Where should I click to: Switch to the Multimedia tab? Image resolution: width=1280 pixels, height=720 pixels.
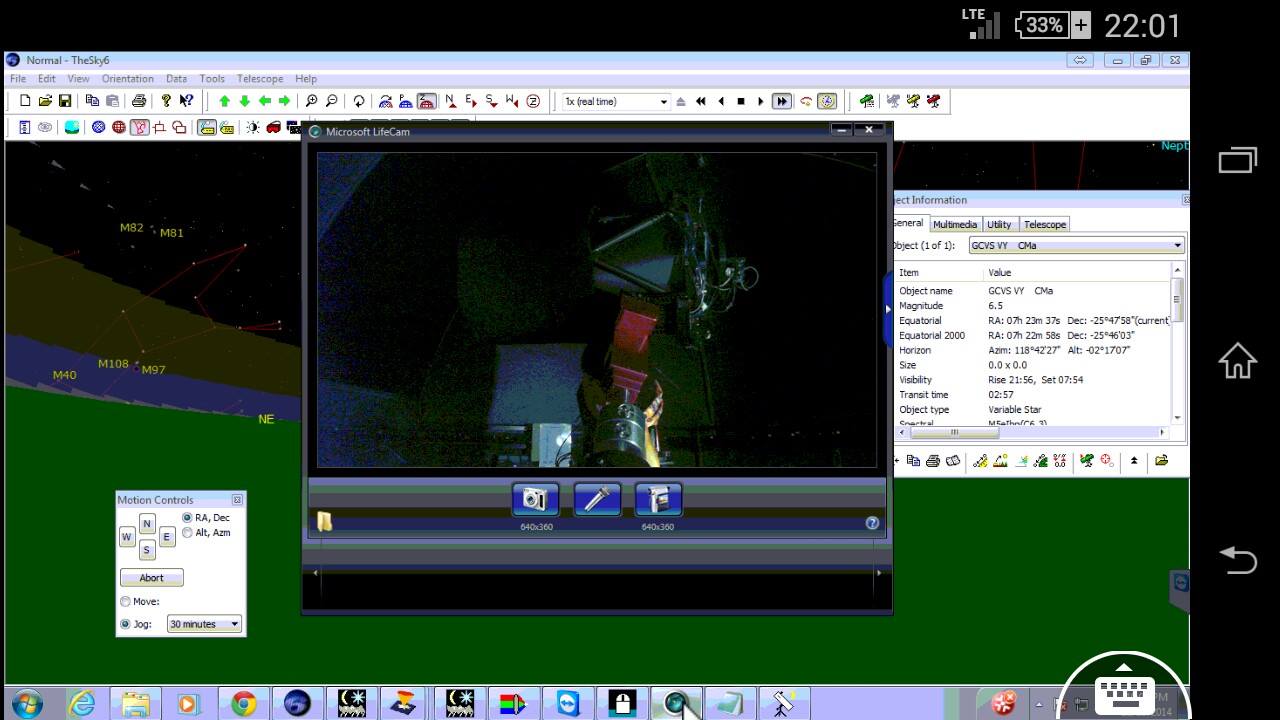[x=954, y=224]
